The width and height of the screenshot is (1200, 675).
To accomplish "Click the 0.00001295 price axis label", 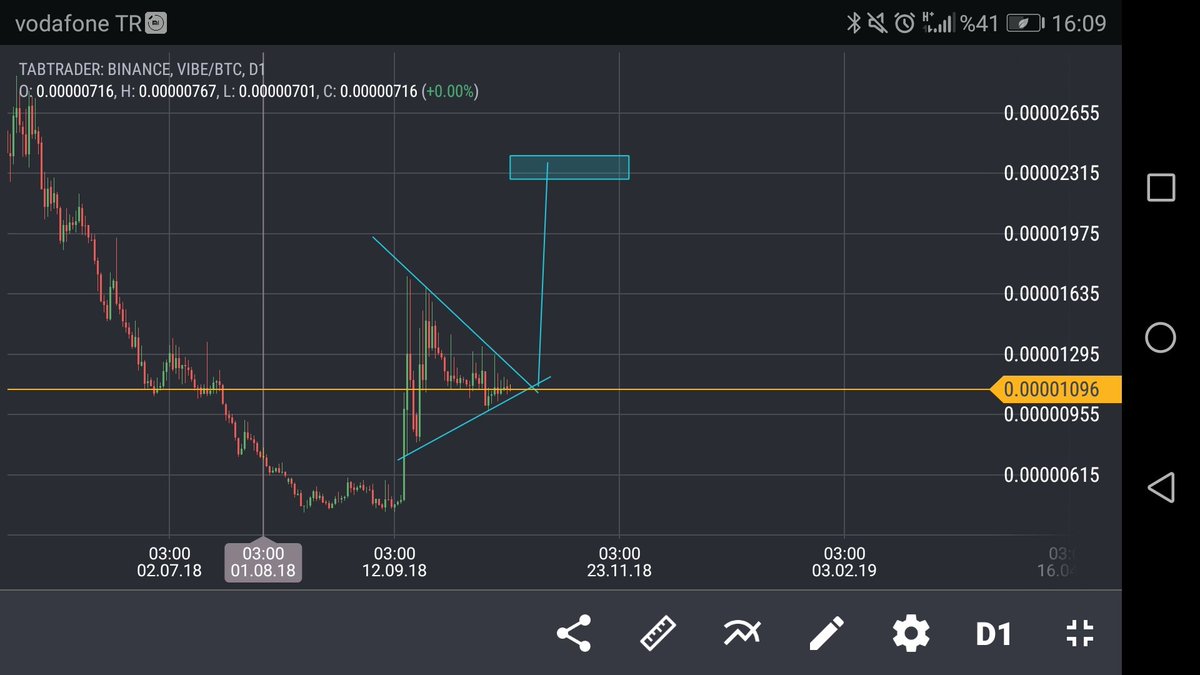I will pos(1051,355).
